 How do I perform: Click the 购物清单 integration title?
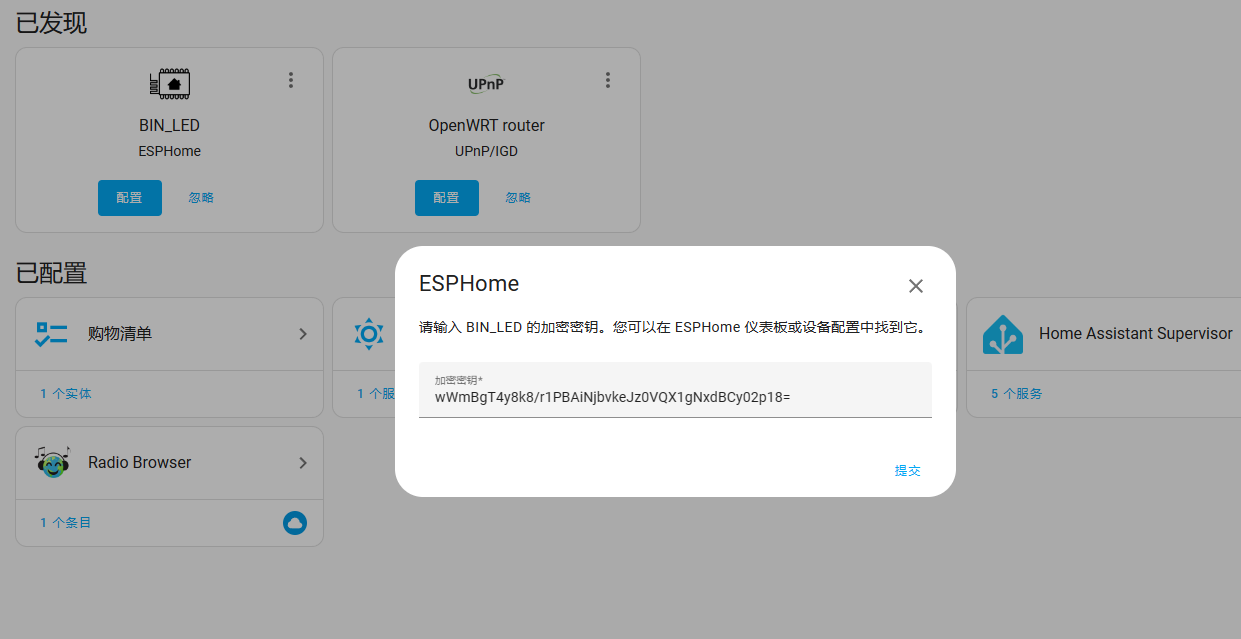pyautogui.click(x=120, y=334)
